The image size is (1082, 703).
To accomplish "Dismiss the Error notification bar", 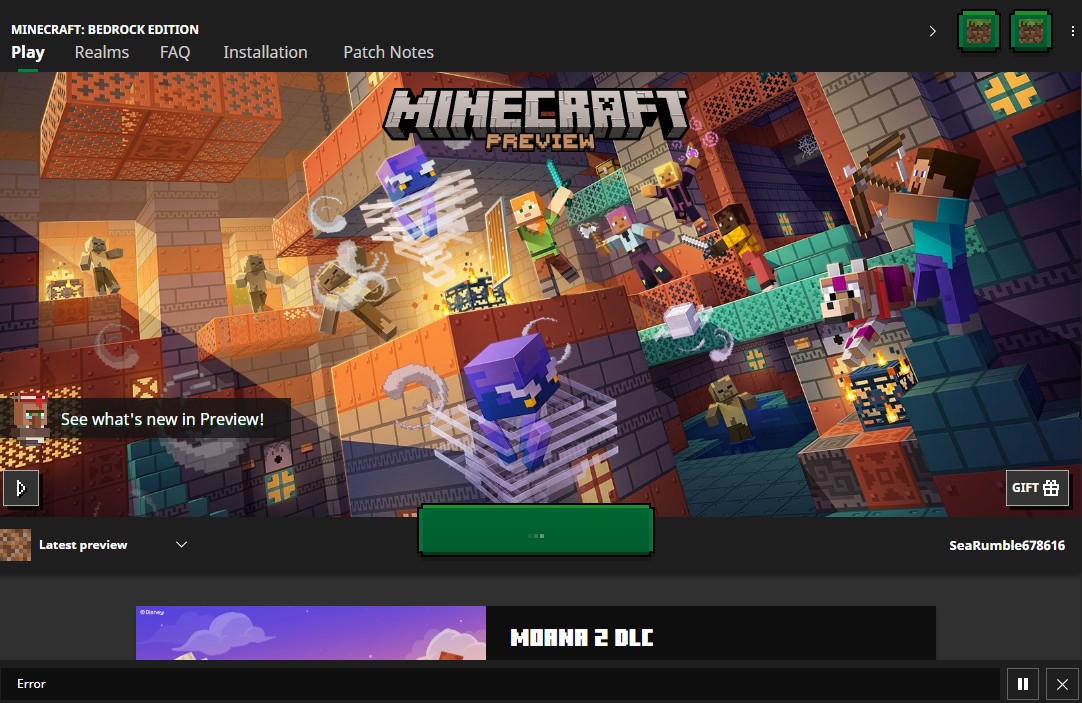I will 1062,684.
